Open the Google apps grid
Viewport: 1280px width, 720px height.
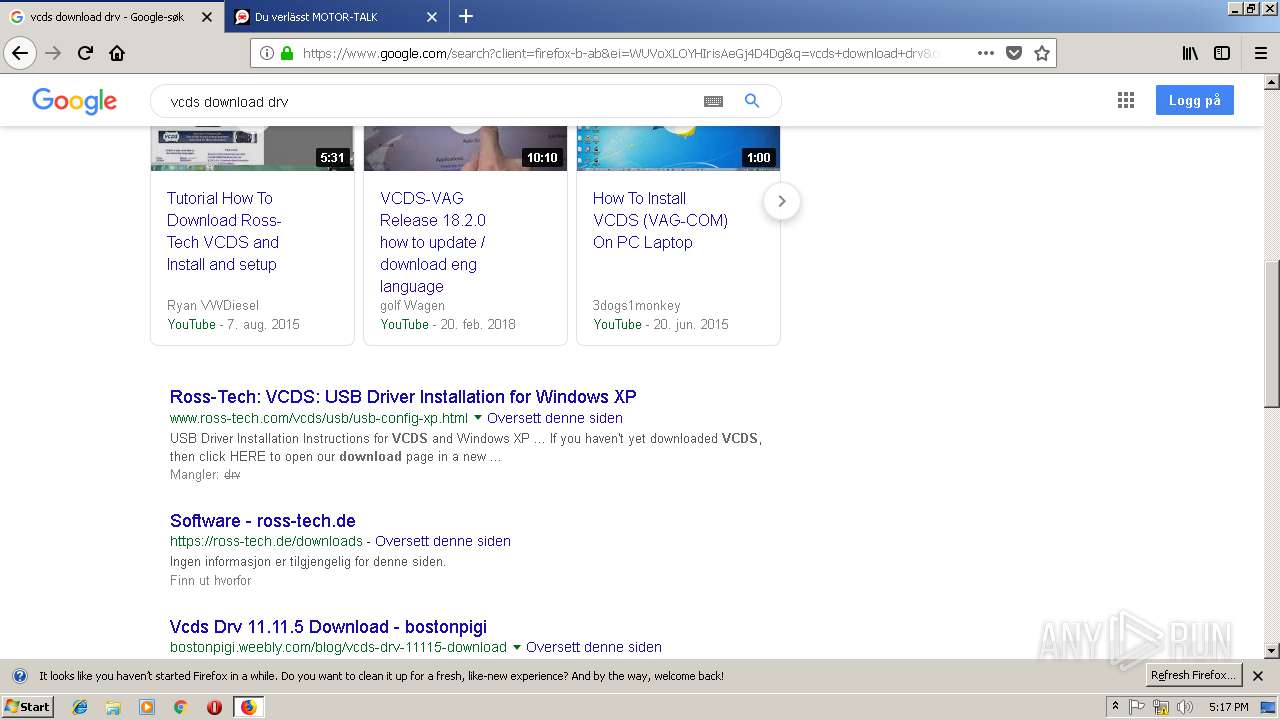pos(1126,100)
